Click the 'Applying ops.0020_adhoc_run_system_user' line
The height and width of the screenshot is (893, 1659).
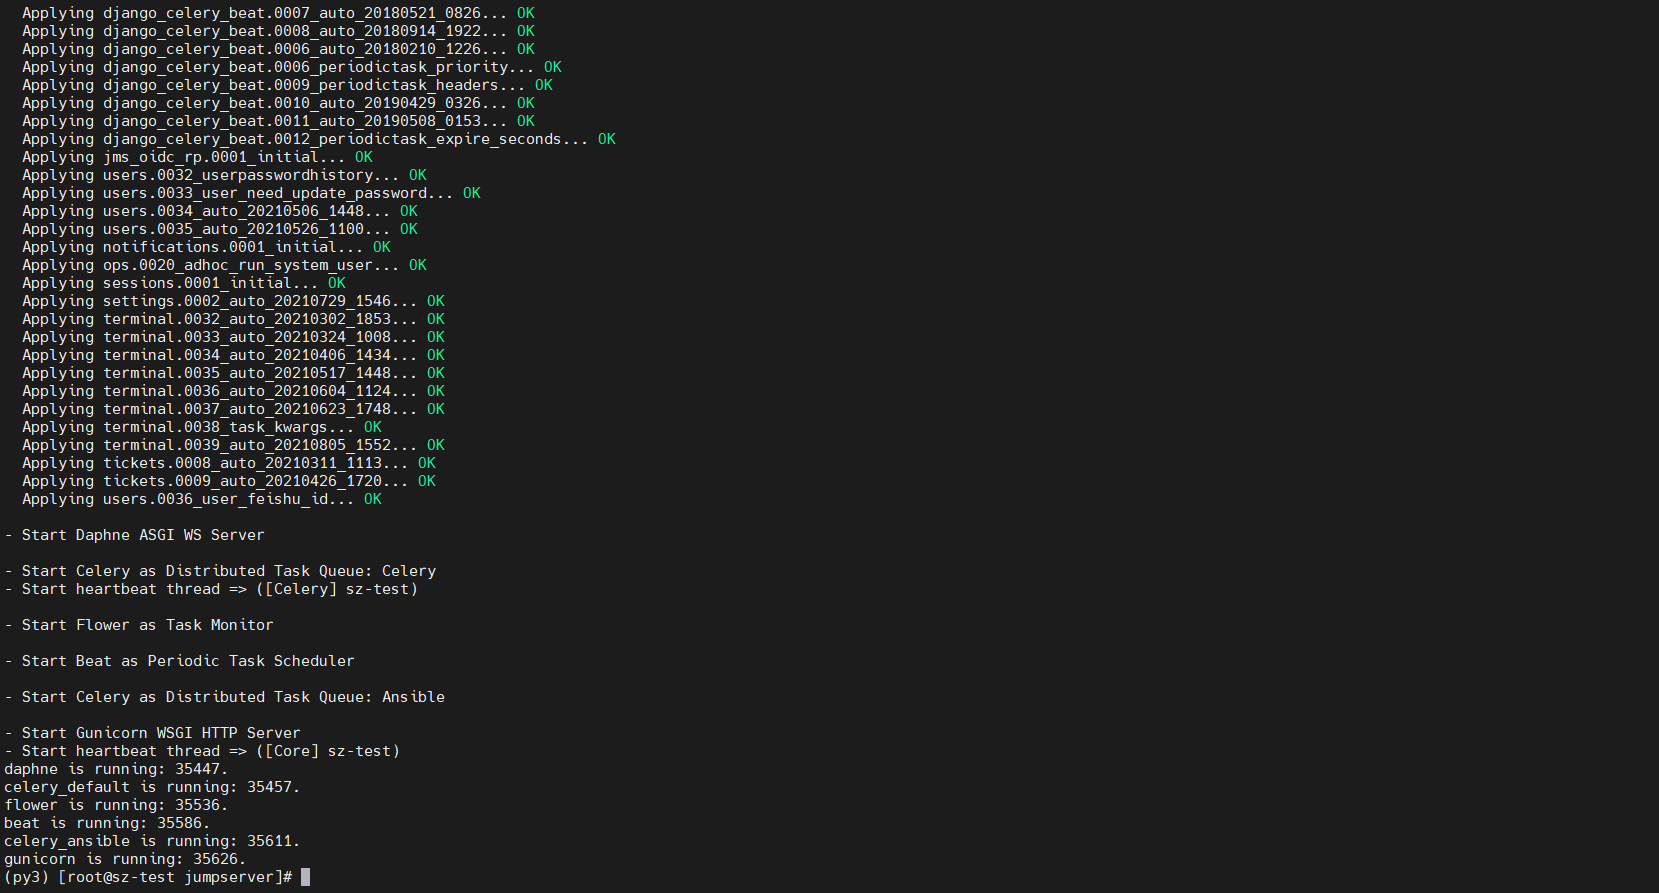224,265
